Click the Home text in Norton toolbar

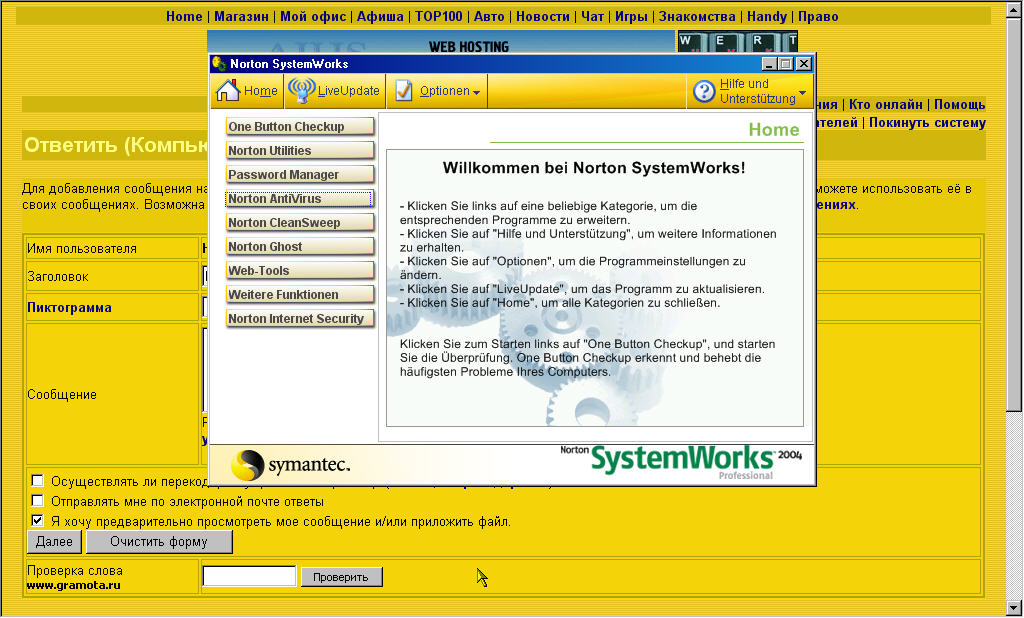(261, 91)
